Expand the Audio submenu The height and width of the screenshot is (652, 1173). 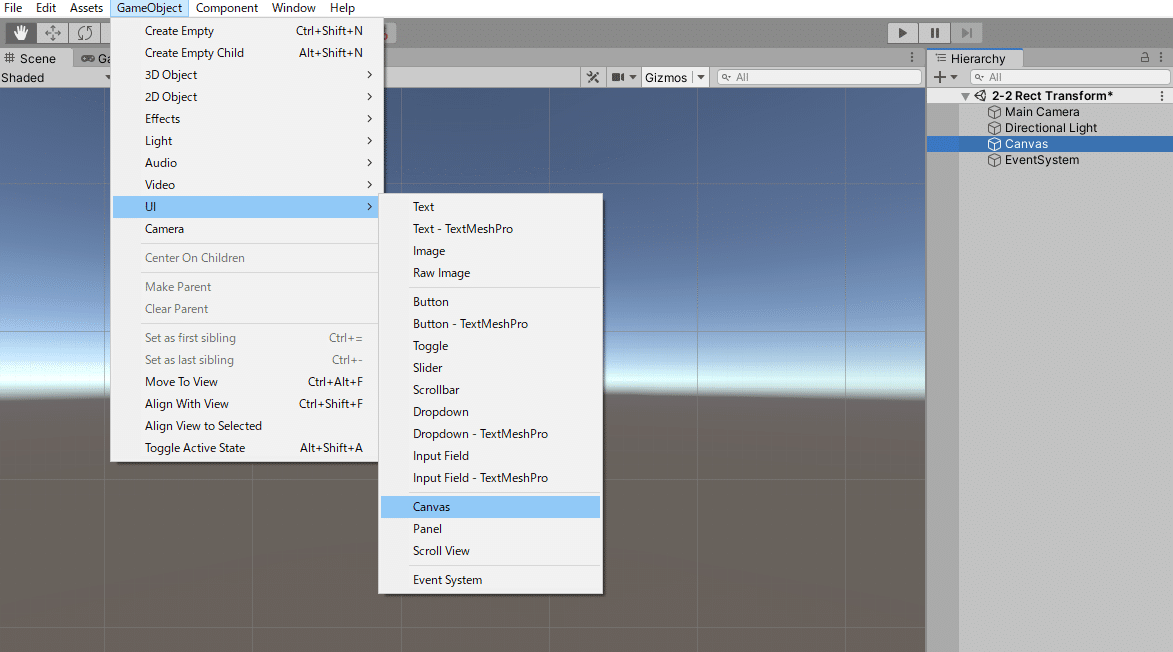(x=245, y=163)
